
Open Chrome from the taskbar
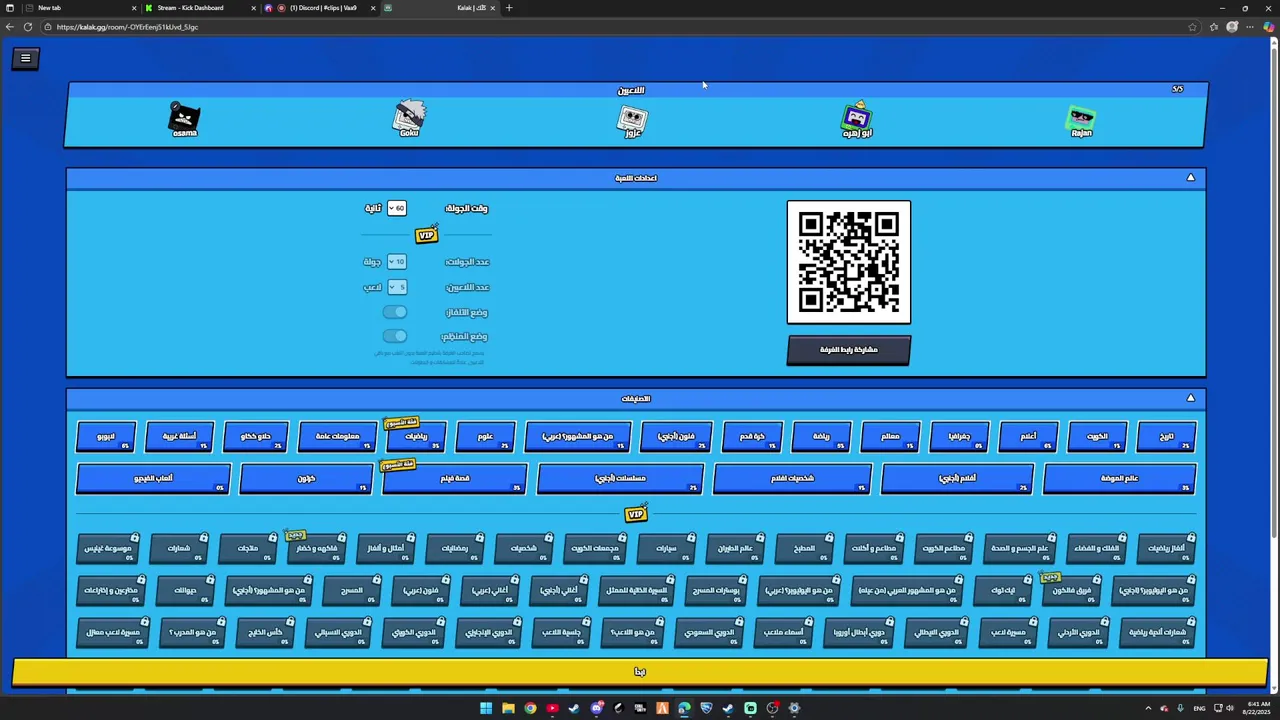click(530, 708)
